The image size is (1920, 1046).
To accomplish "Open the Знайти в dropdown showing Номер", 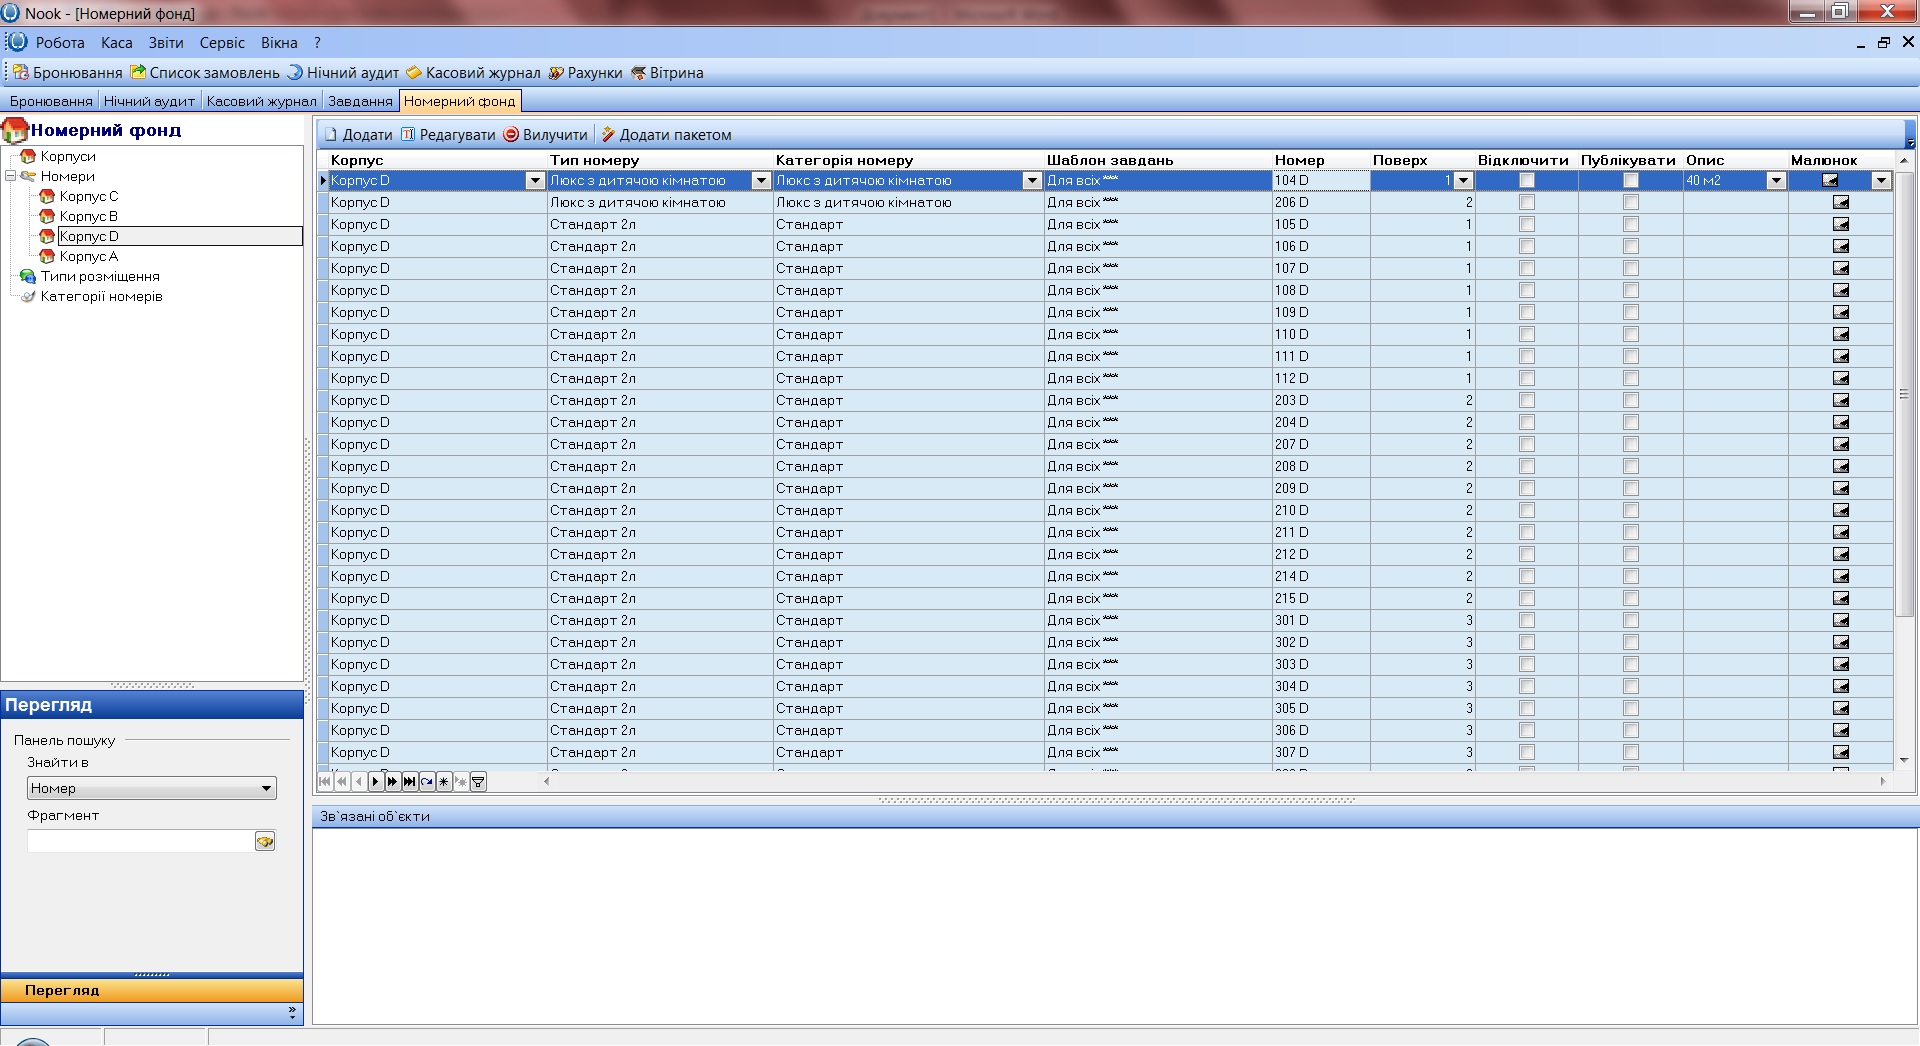I will coord(152,789).
